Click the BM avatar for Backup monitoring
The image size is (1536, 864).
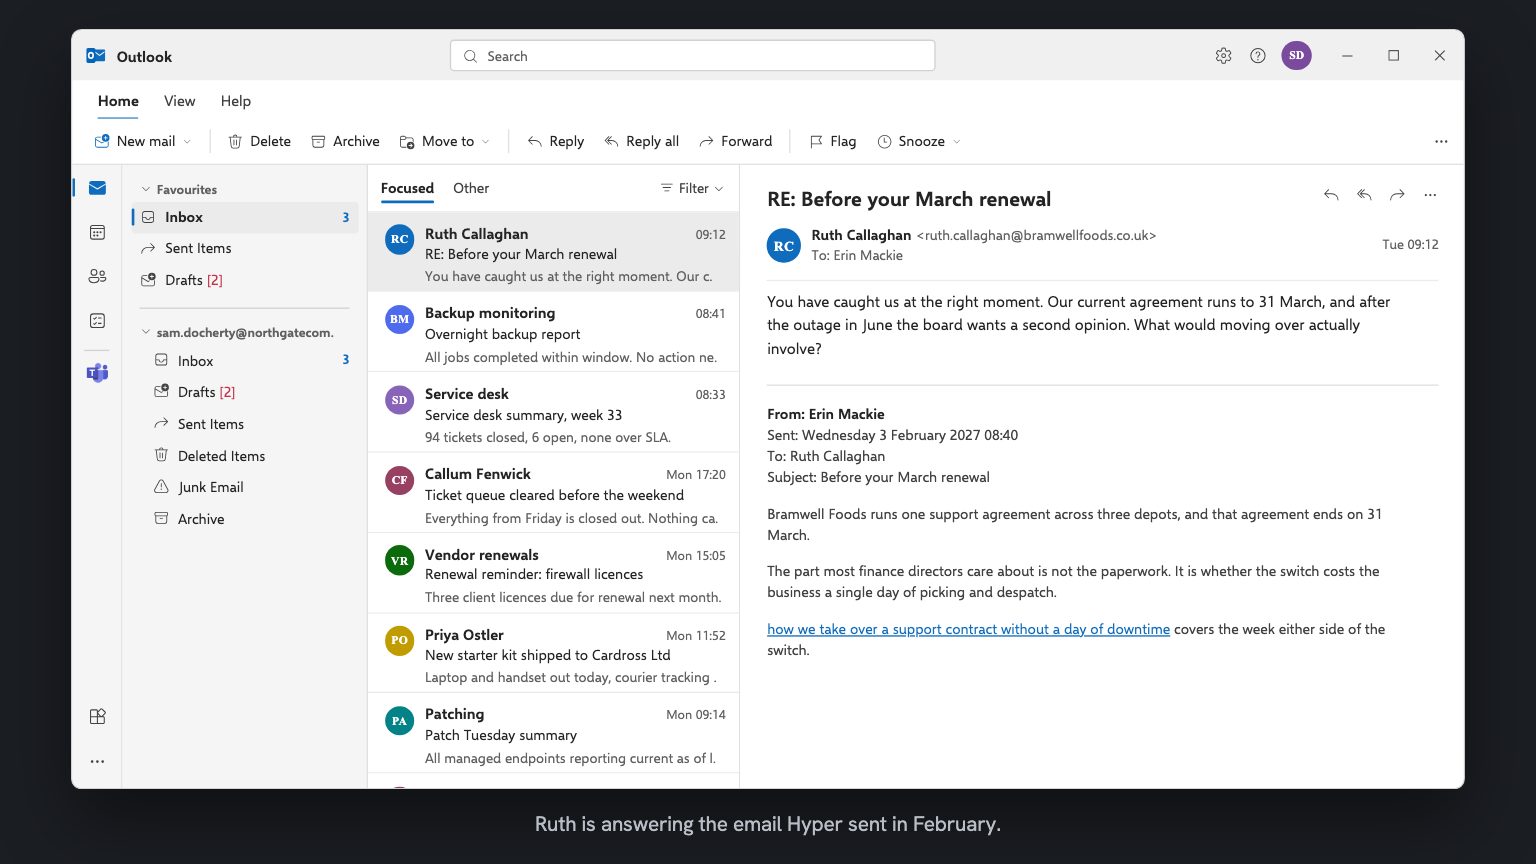pos(399,319)
